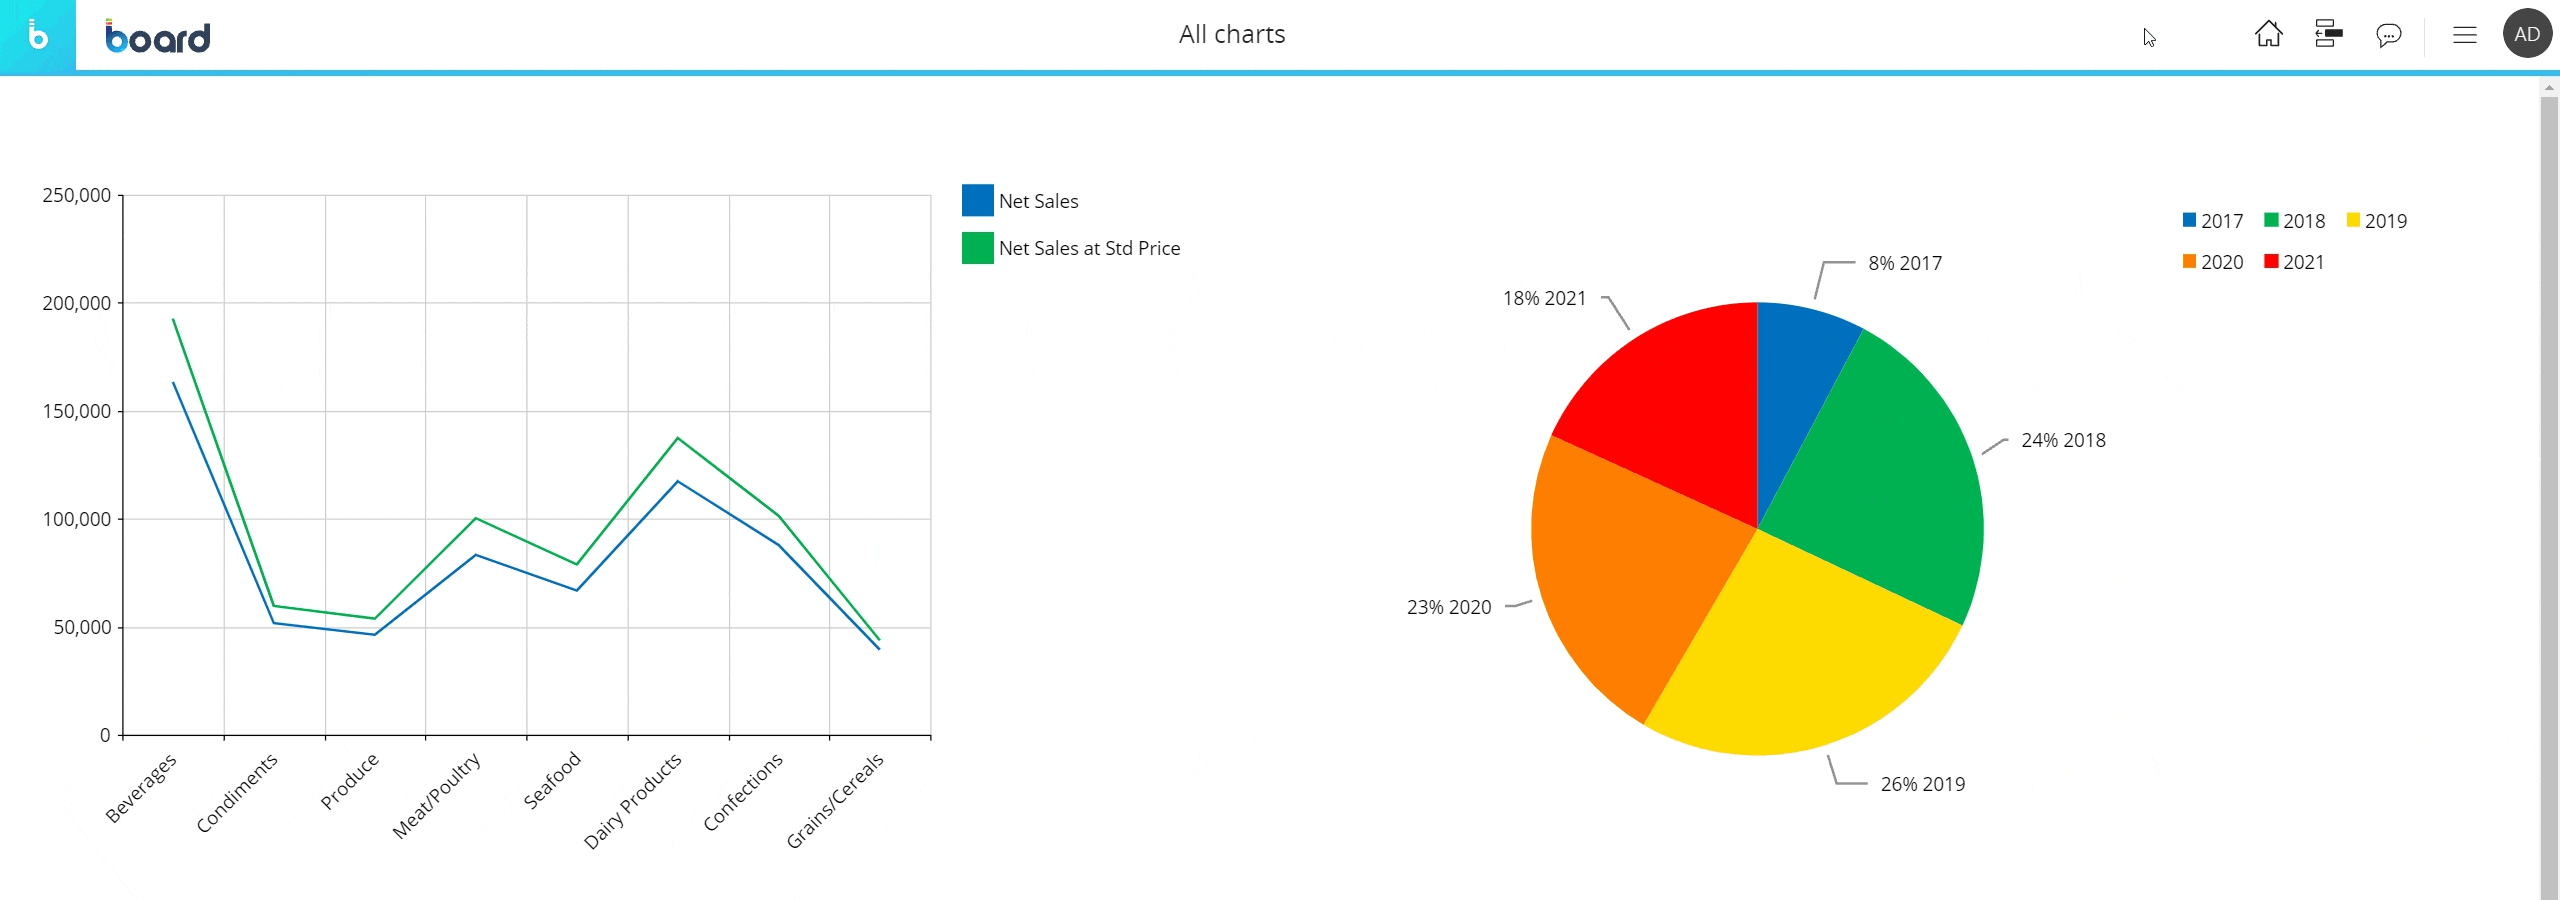
Task: Click the scrollbar up arrow
Action: [x=2549, y=88]
